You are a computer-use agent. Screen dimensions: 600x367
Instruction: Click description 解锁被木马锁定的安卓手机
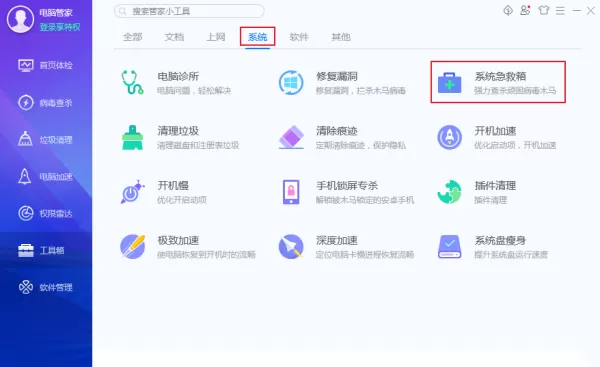[365, 200]
